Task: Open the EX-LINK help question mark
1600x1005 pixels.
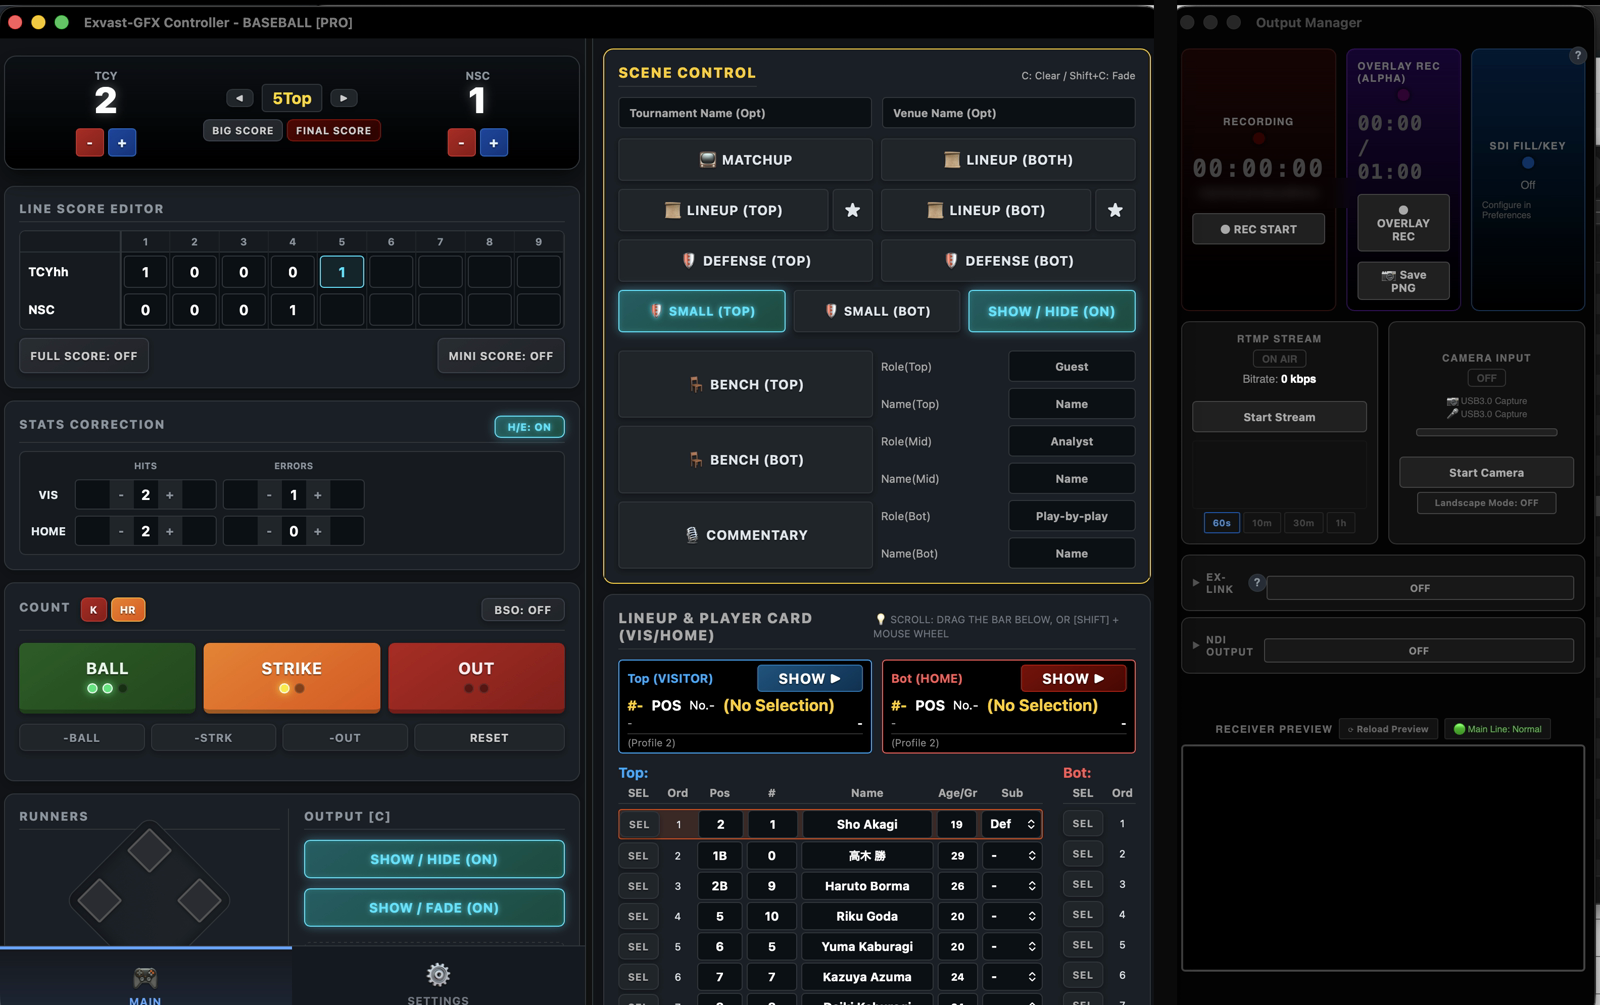Action: (x=1257, y=583)
